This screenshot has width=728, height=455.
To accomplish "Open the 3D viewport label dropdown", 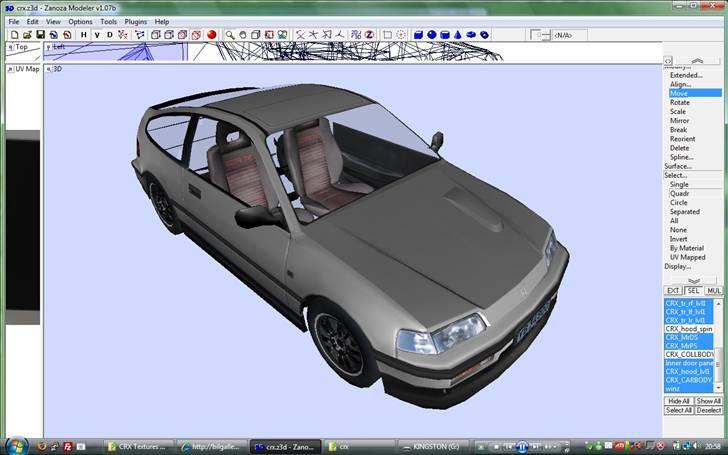I will (x=48, y=70).
